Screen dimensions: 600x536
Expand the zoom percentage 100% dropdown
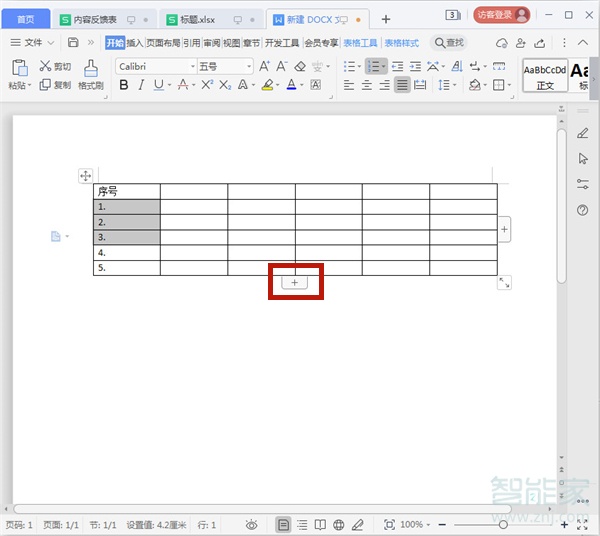[x=428, y=525]
